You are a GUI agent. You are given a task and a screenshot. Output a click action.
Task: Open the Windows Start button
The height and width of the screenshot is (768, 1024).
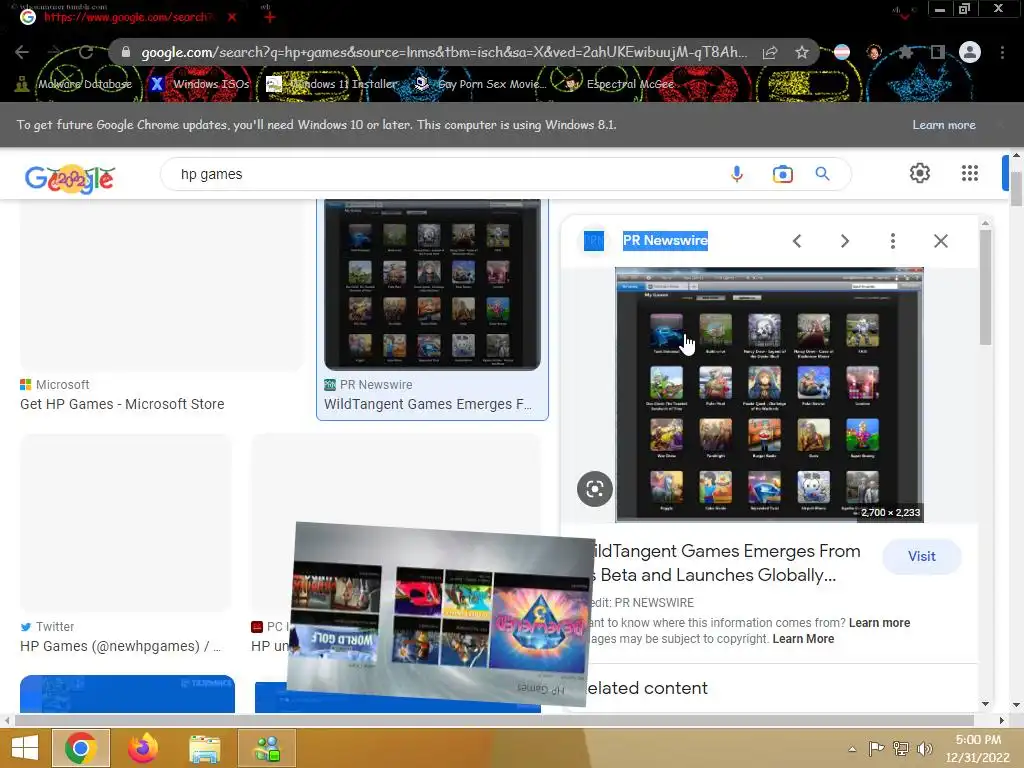25,748
